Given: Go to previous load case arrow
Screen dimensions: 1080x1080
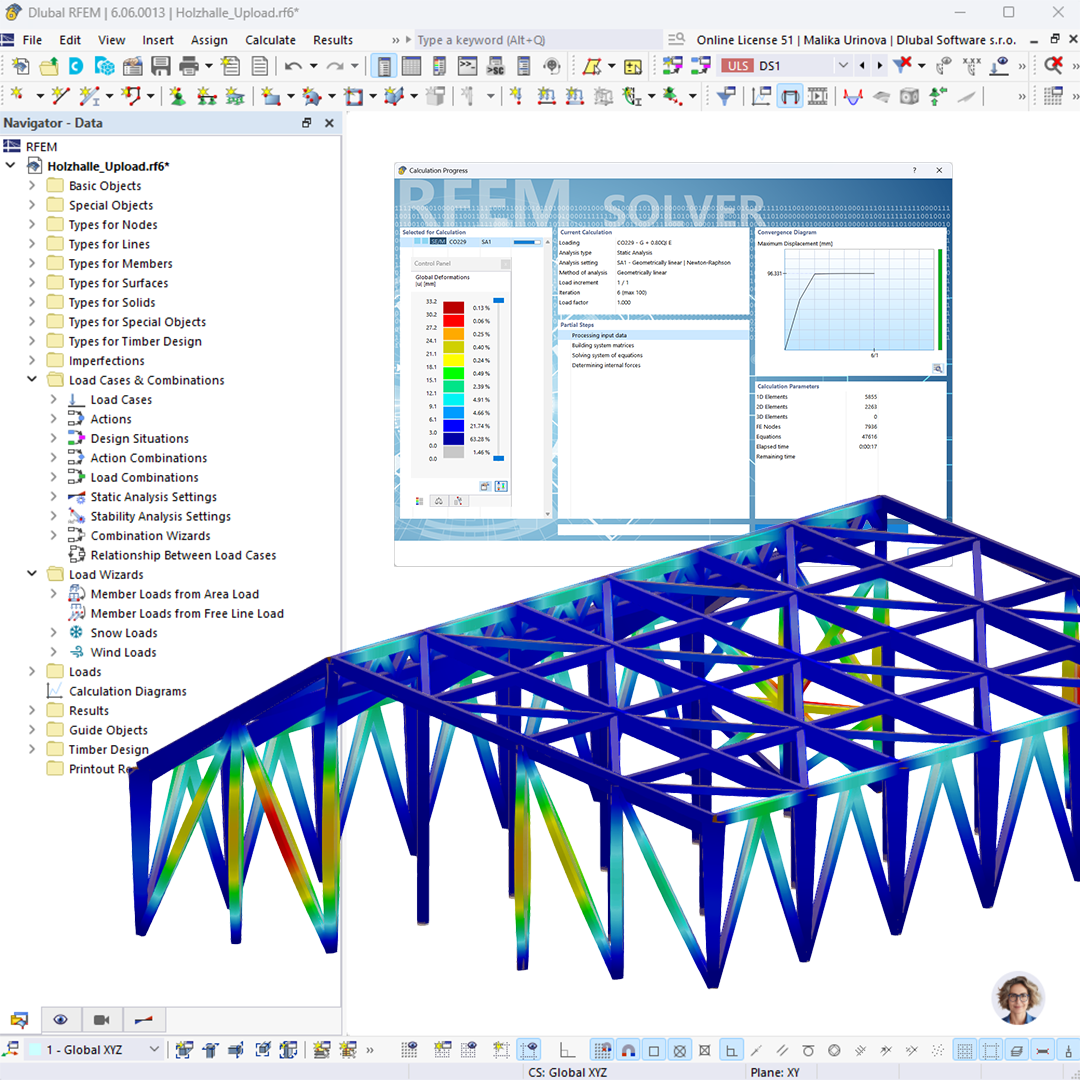Looking at the screenshot, I should pyautogui.click(x=862, y=66).
